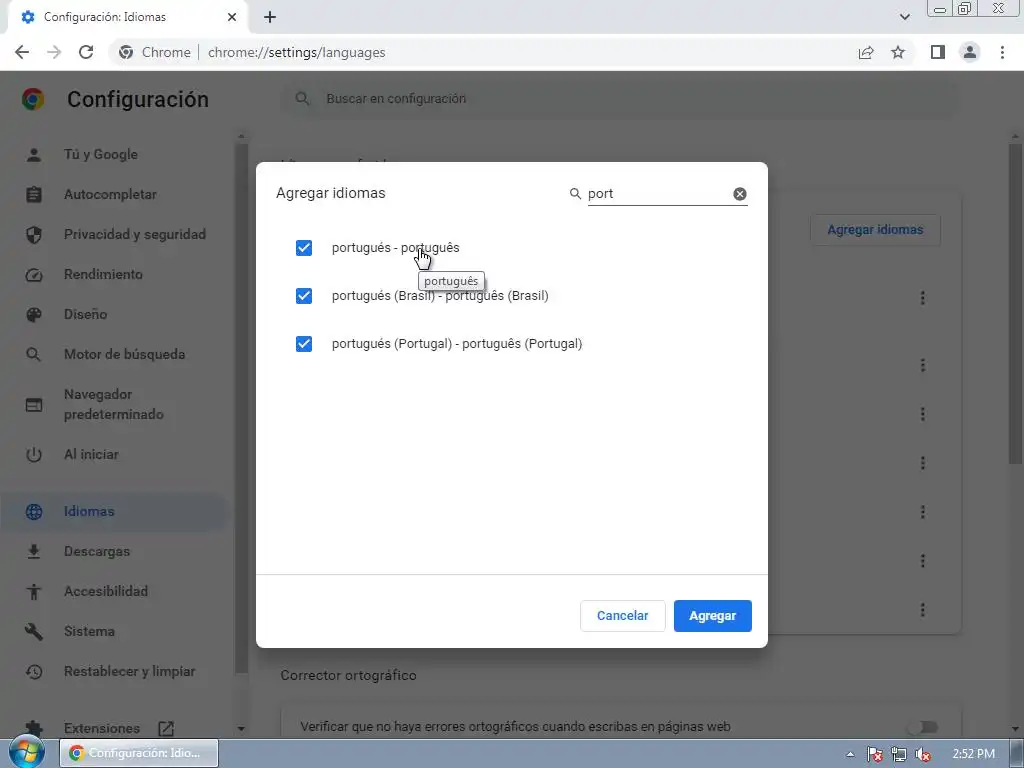The width and height of the screenshot is (1024, 768).
Task: Click the address bar URL chrome://settings/languages
Action: coord(296,52)
